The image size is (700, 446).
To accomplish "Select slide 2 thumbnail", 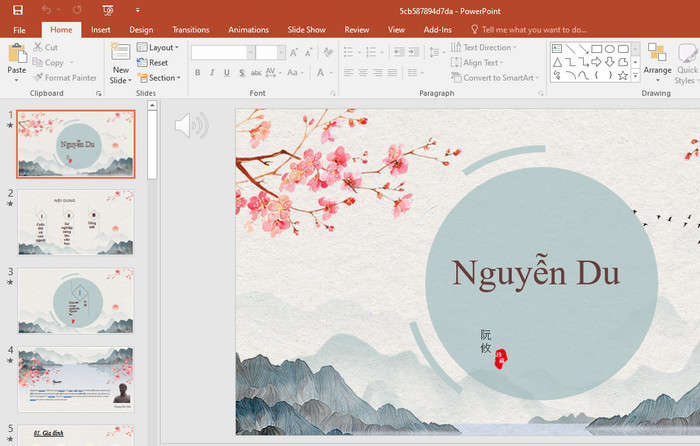I will (76, 222).
